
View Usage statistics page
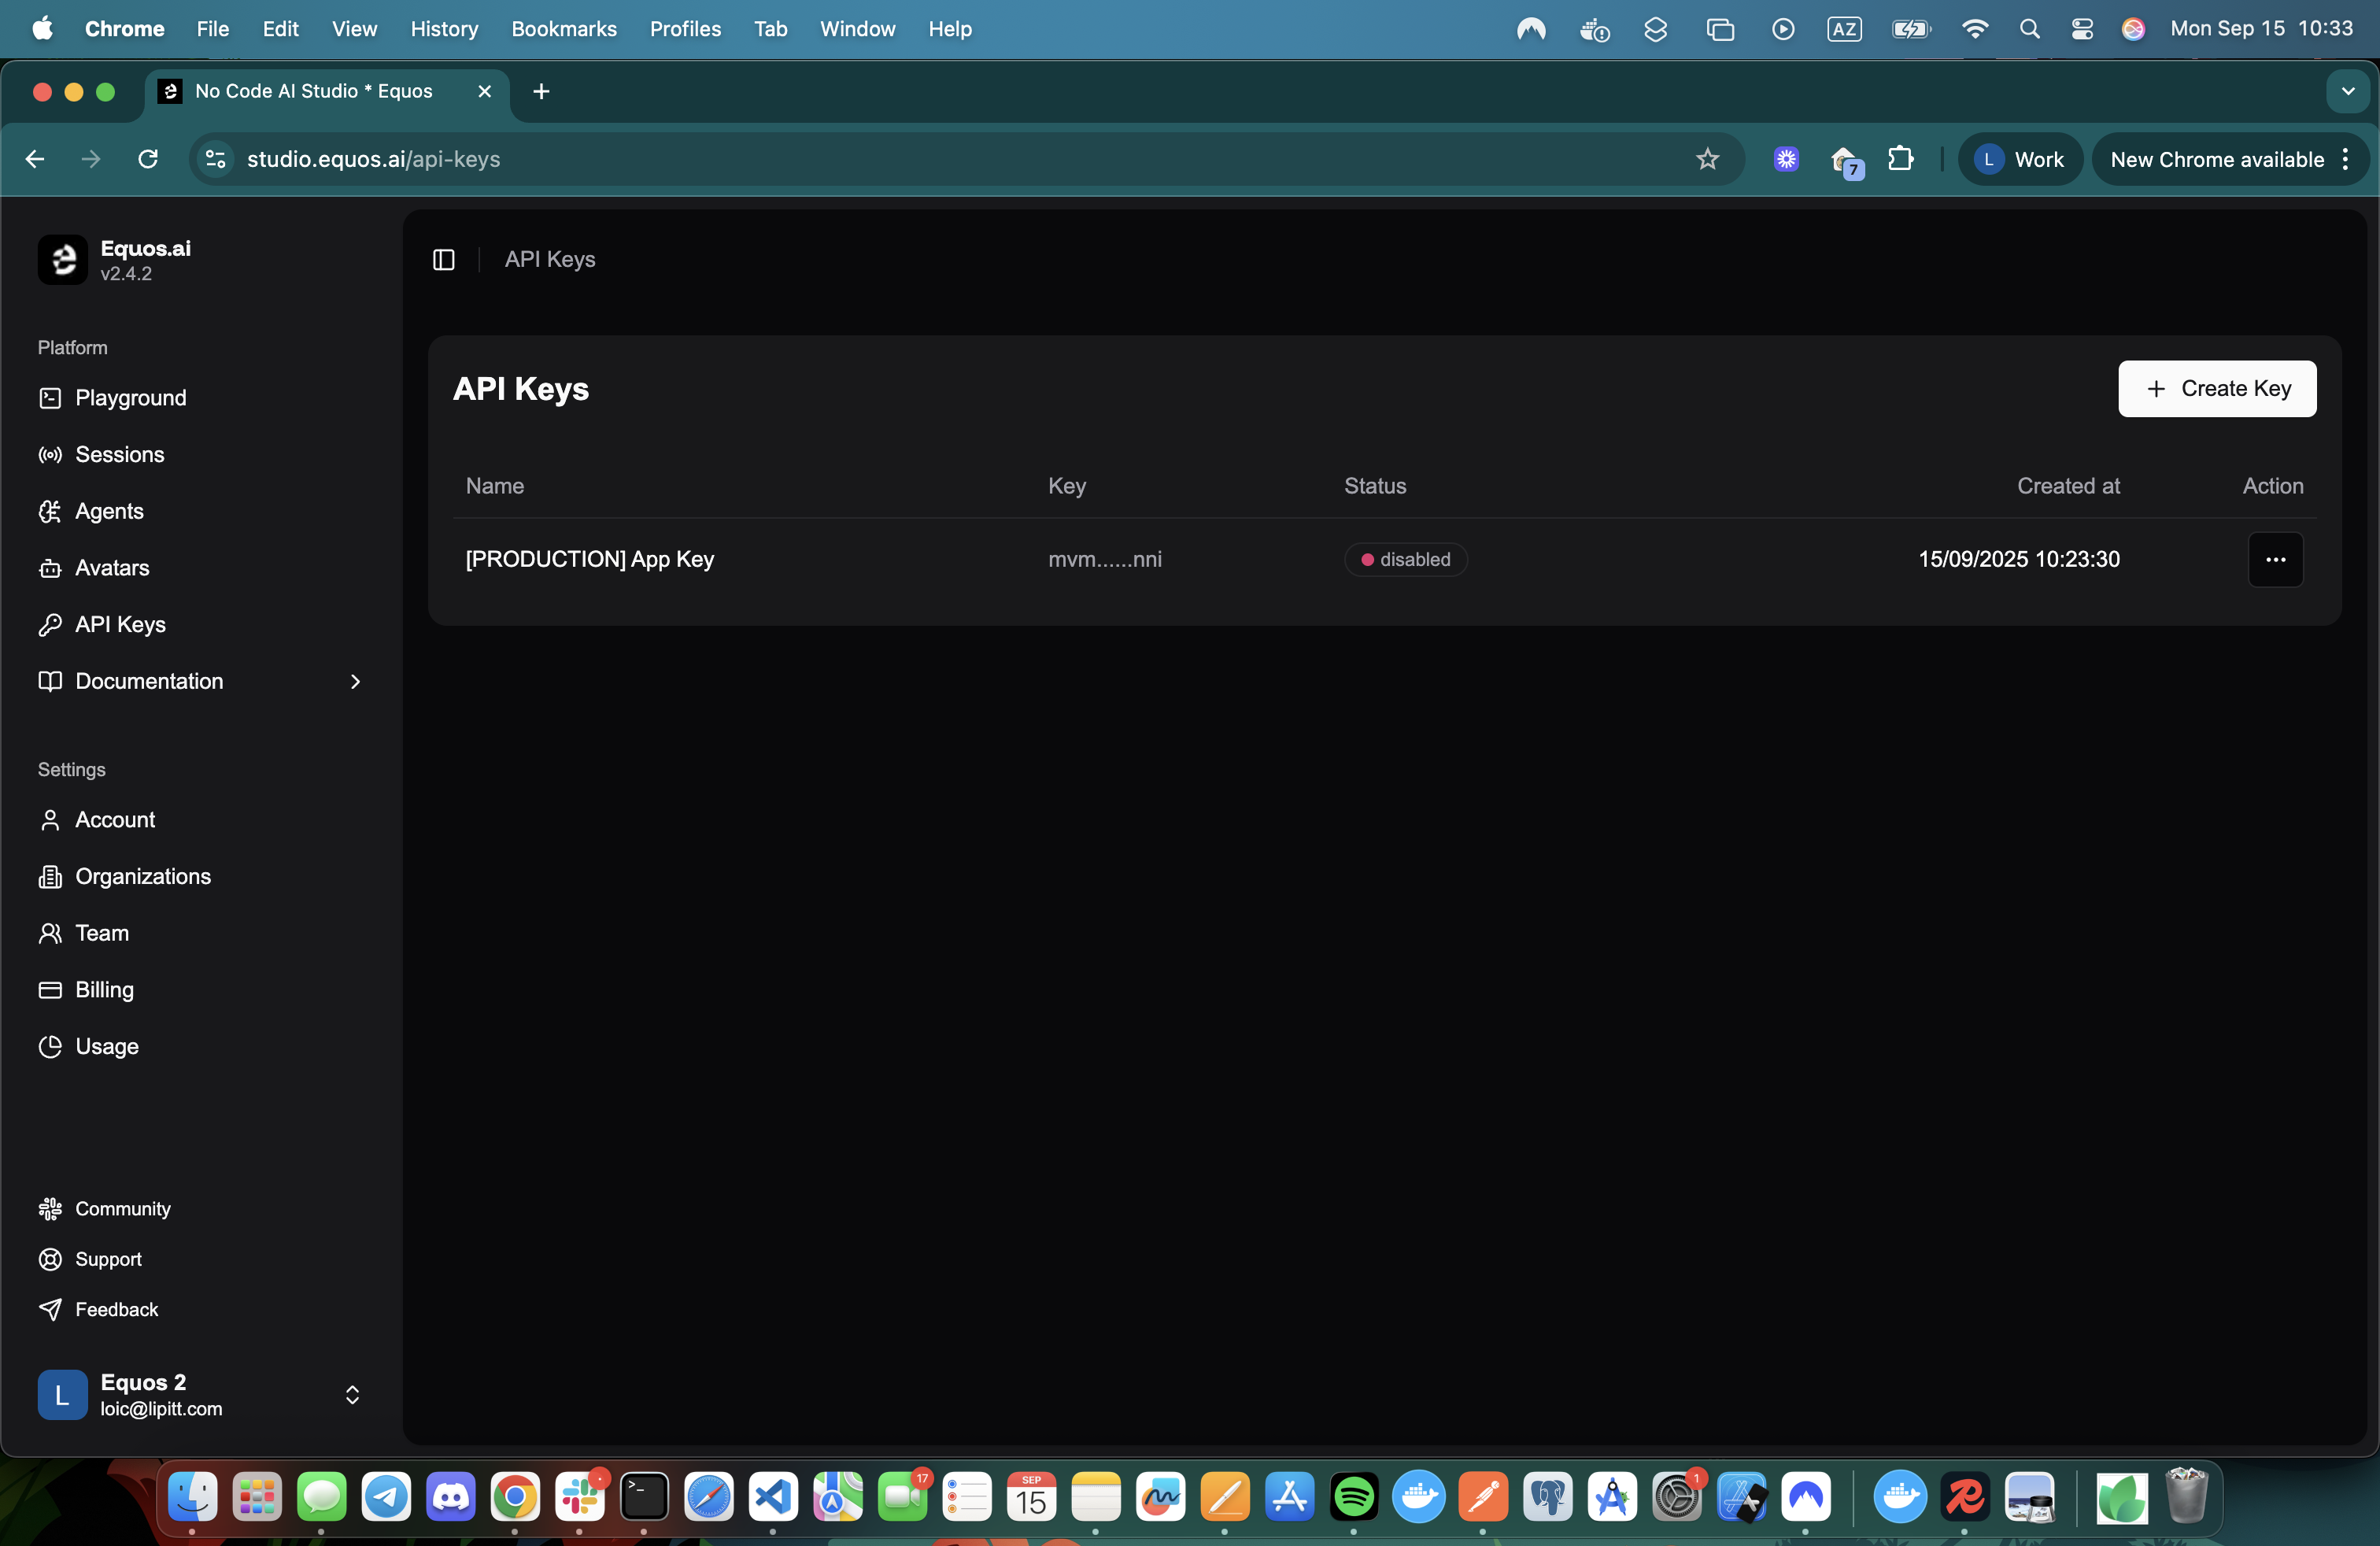[106, 1047]
